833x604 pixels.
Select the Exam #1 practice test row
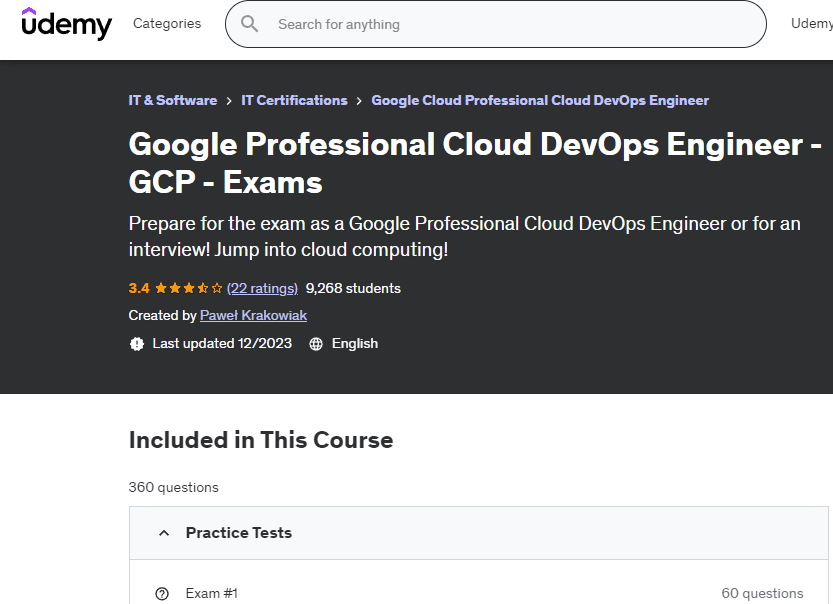click(x=480, y=593)
